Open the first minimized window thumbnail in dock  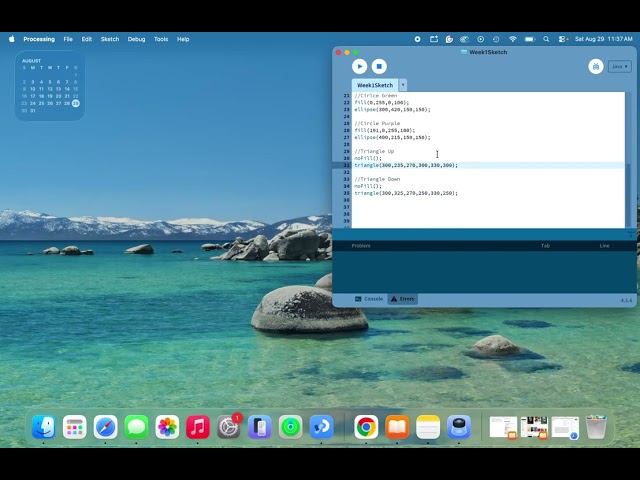[503, 427]
